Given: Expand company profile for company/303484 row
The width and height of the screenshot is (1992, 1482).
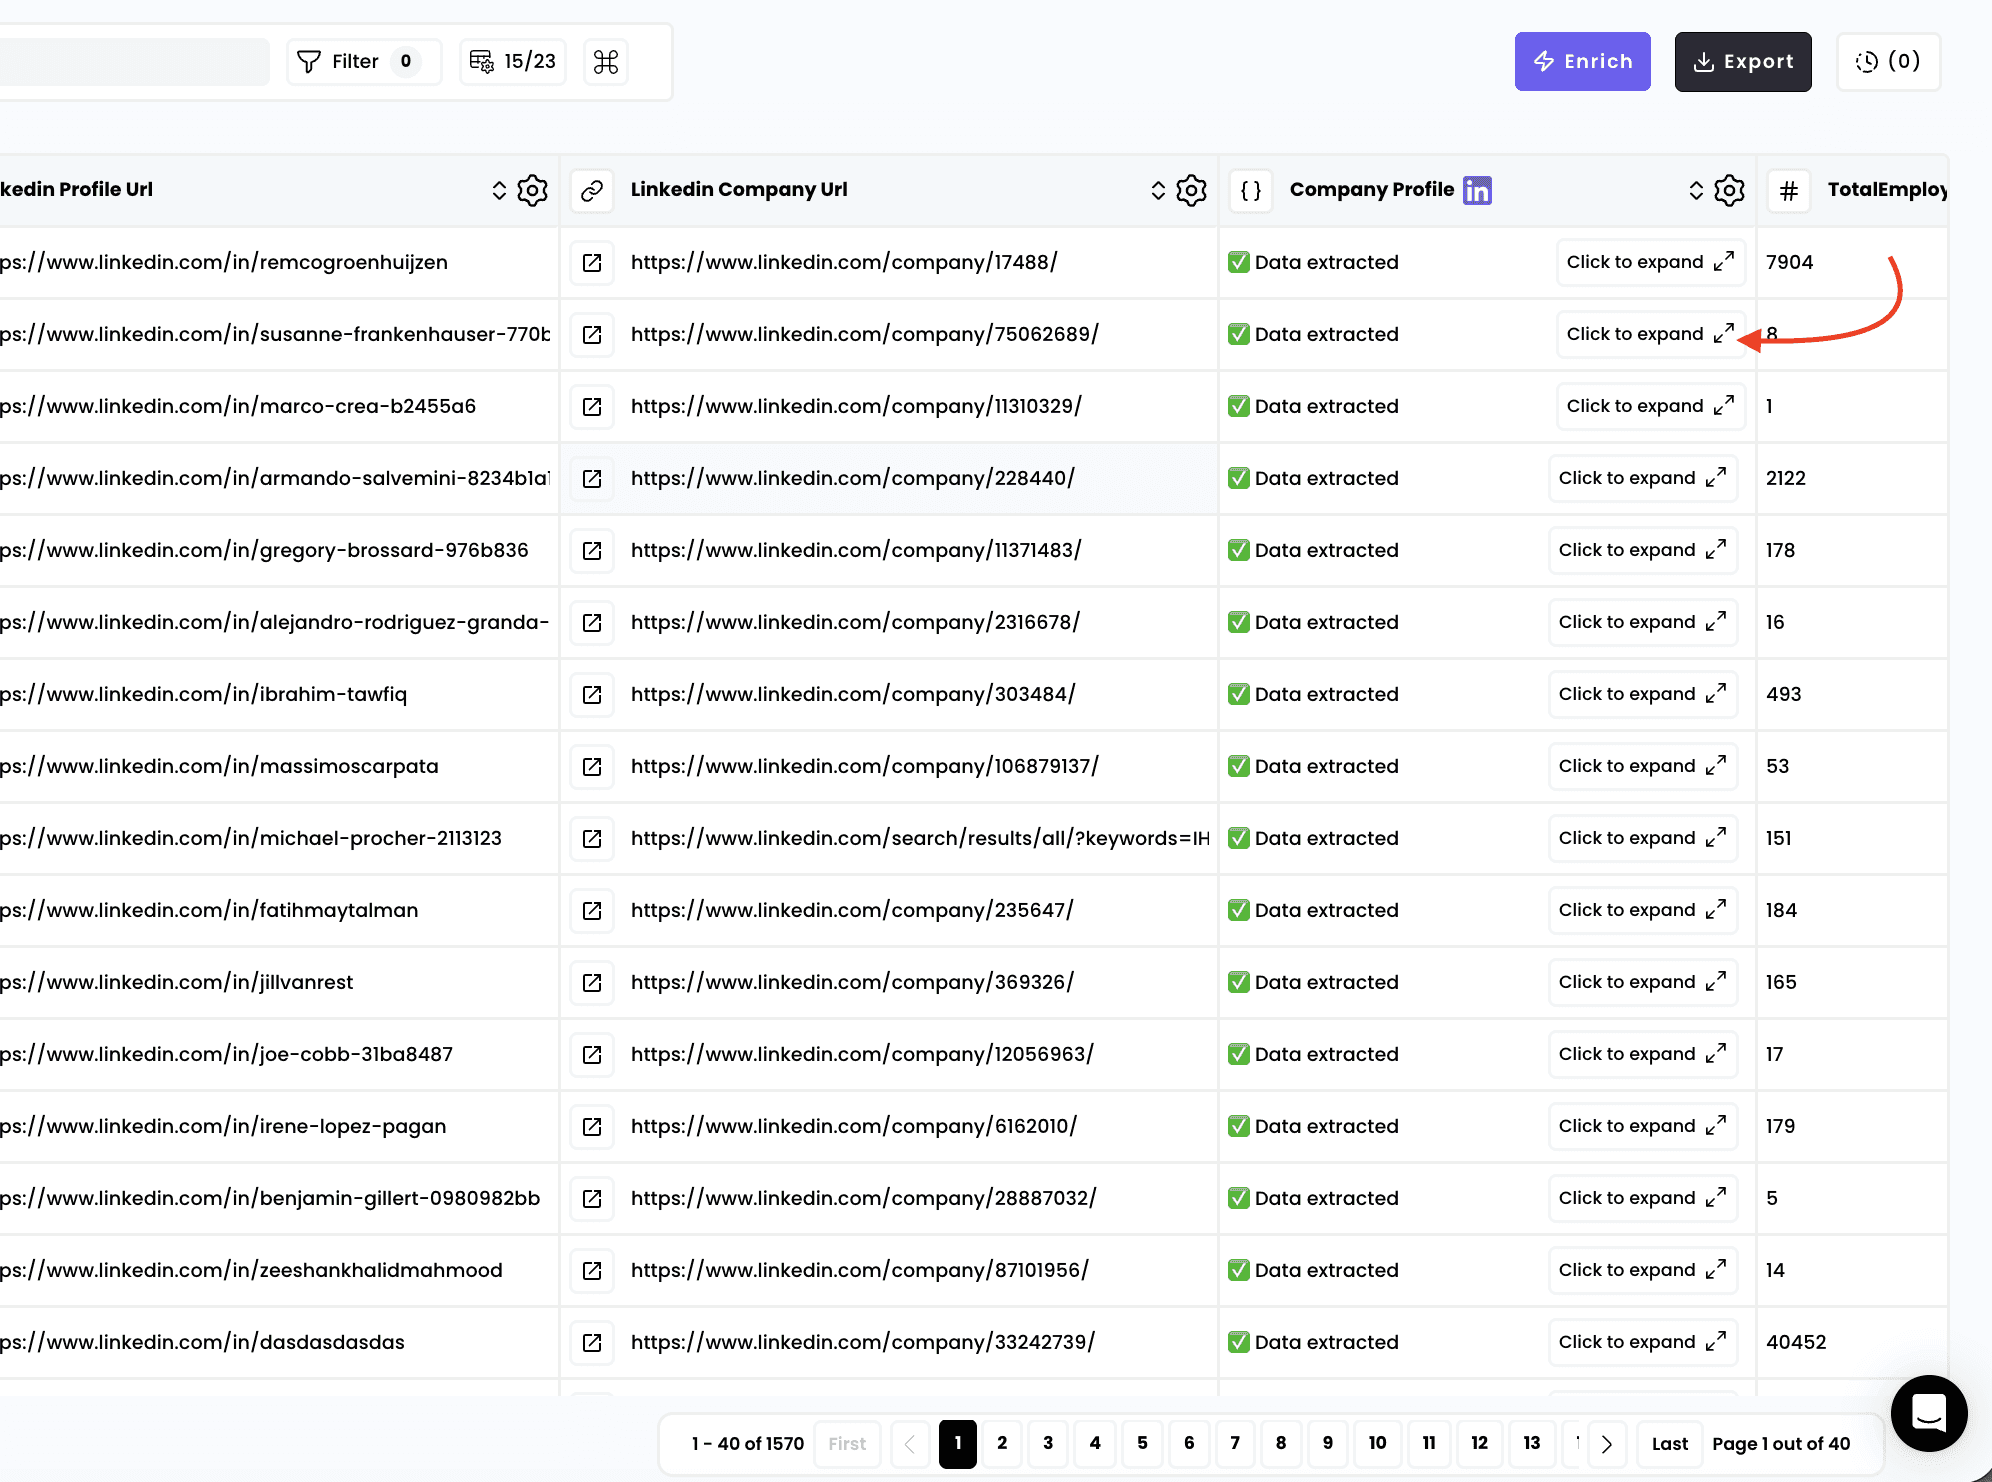Looking at the screenshot, I should pos(1642,694).
